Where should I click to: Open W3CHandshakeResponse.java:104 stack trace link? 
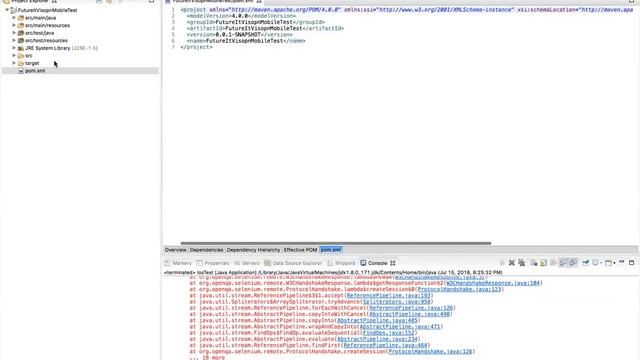(493, 283)
